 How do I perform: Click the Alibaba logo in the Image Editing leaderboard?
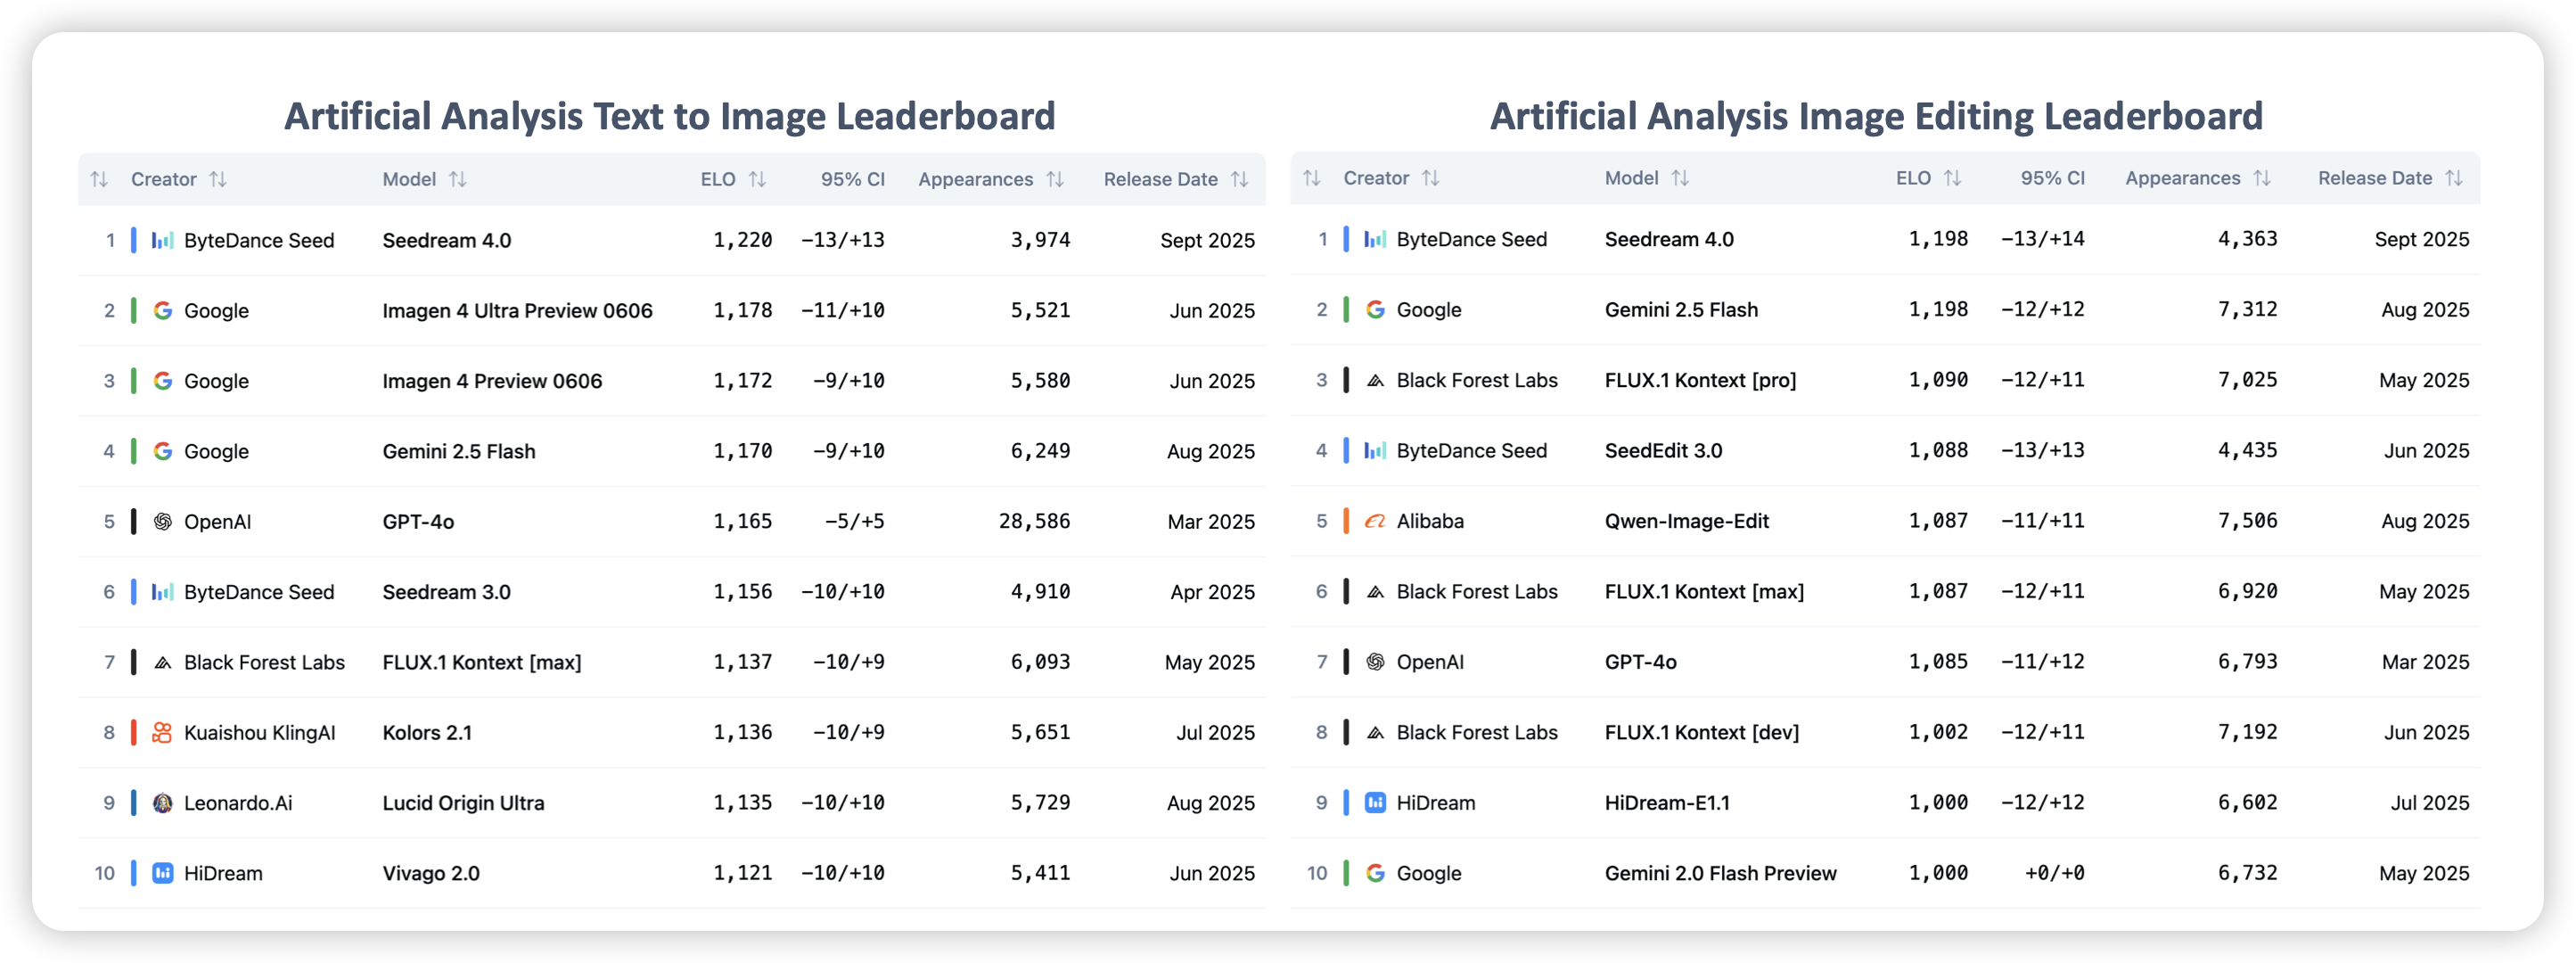(1375, 521)
